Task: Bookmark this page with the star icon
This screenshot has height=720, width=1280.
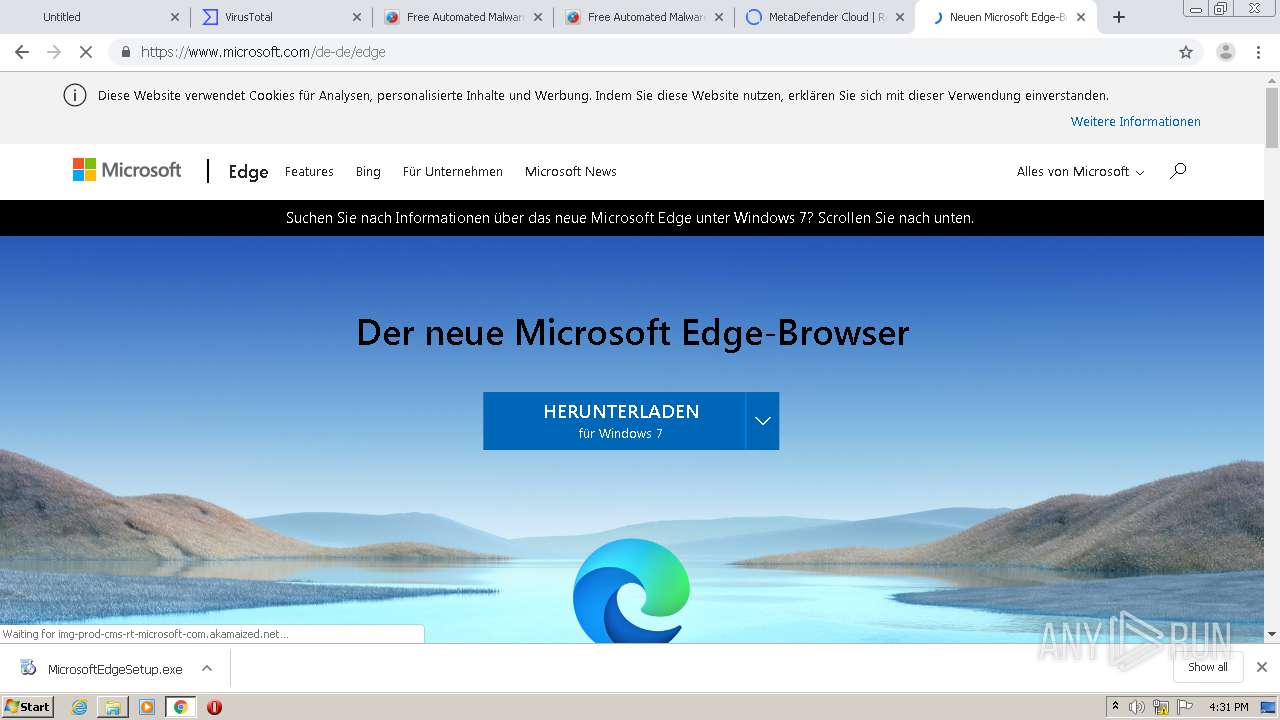Action: click(x=1186, y=52)
